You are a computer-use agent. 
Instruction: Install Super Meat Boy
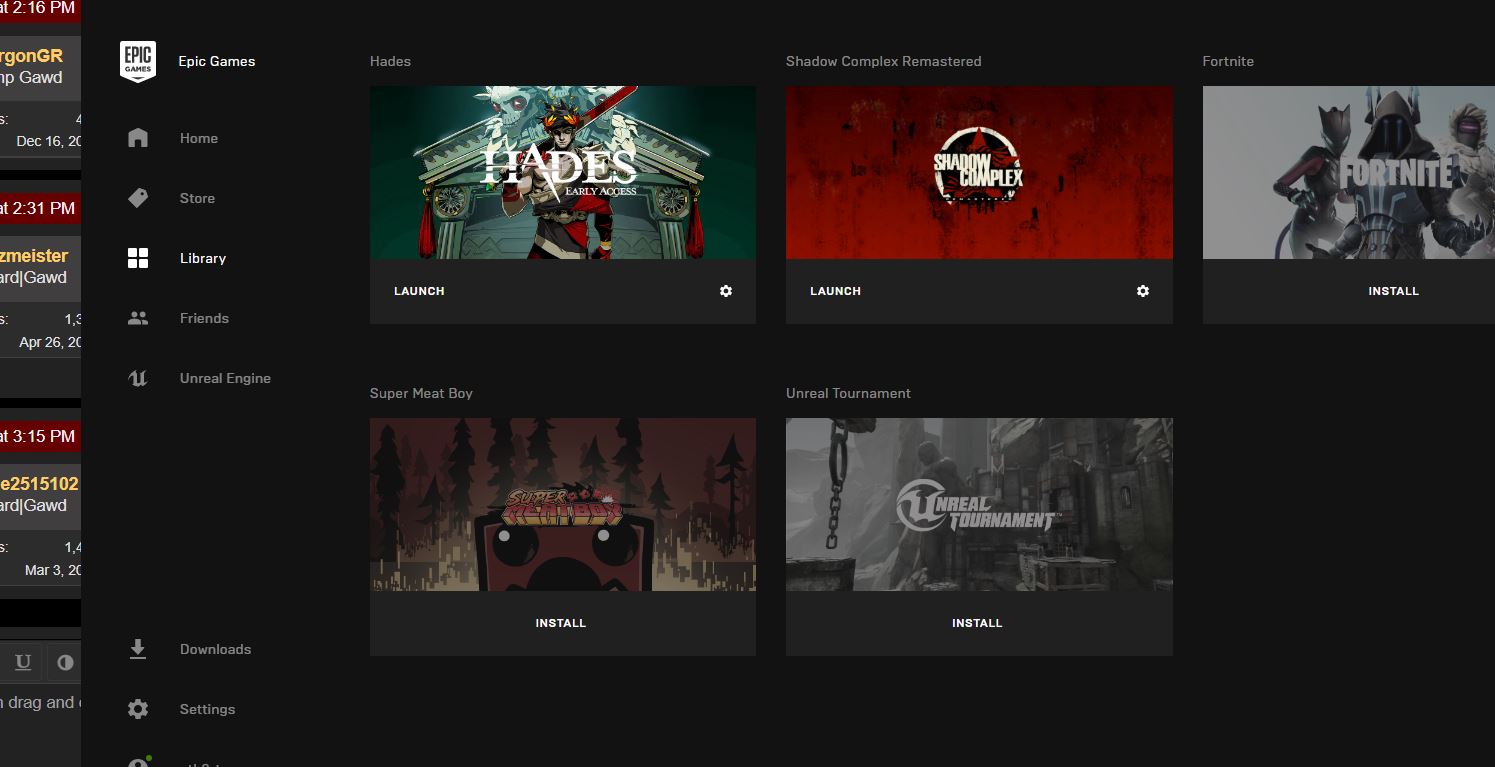point(560,623)
